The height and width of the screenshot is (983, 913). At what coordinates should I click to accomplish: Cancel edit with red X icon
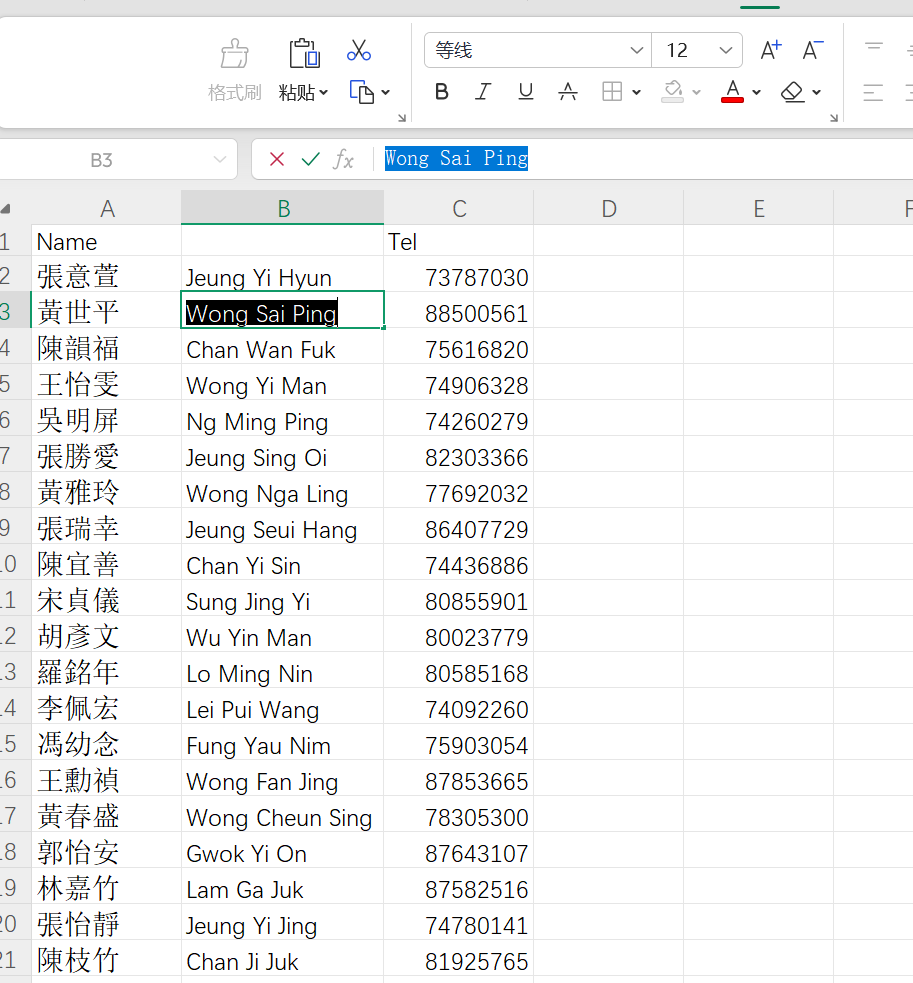pos(277,159)
